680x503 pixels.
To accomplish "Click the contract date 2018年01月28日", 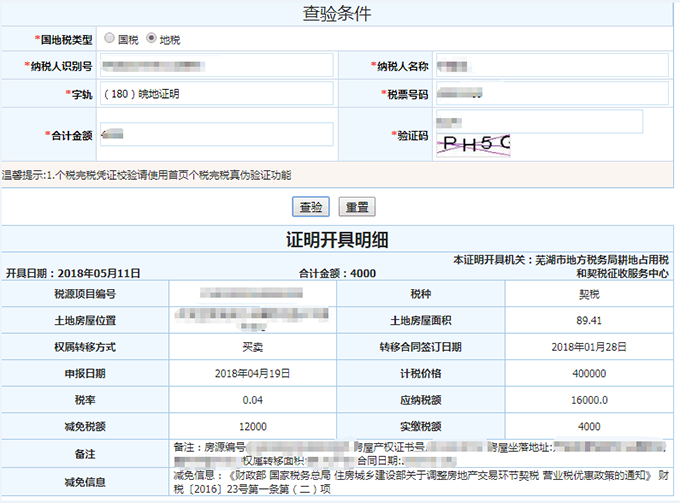I will click(588, 347).
